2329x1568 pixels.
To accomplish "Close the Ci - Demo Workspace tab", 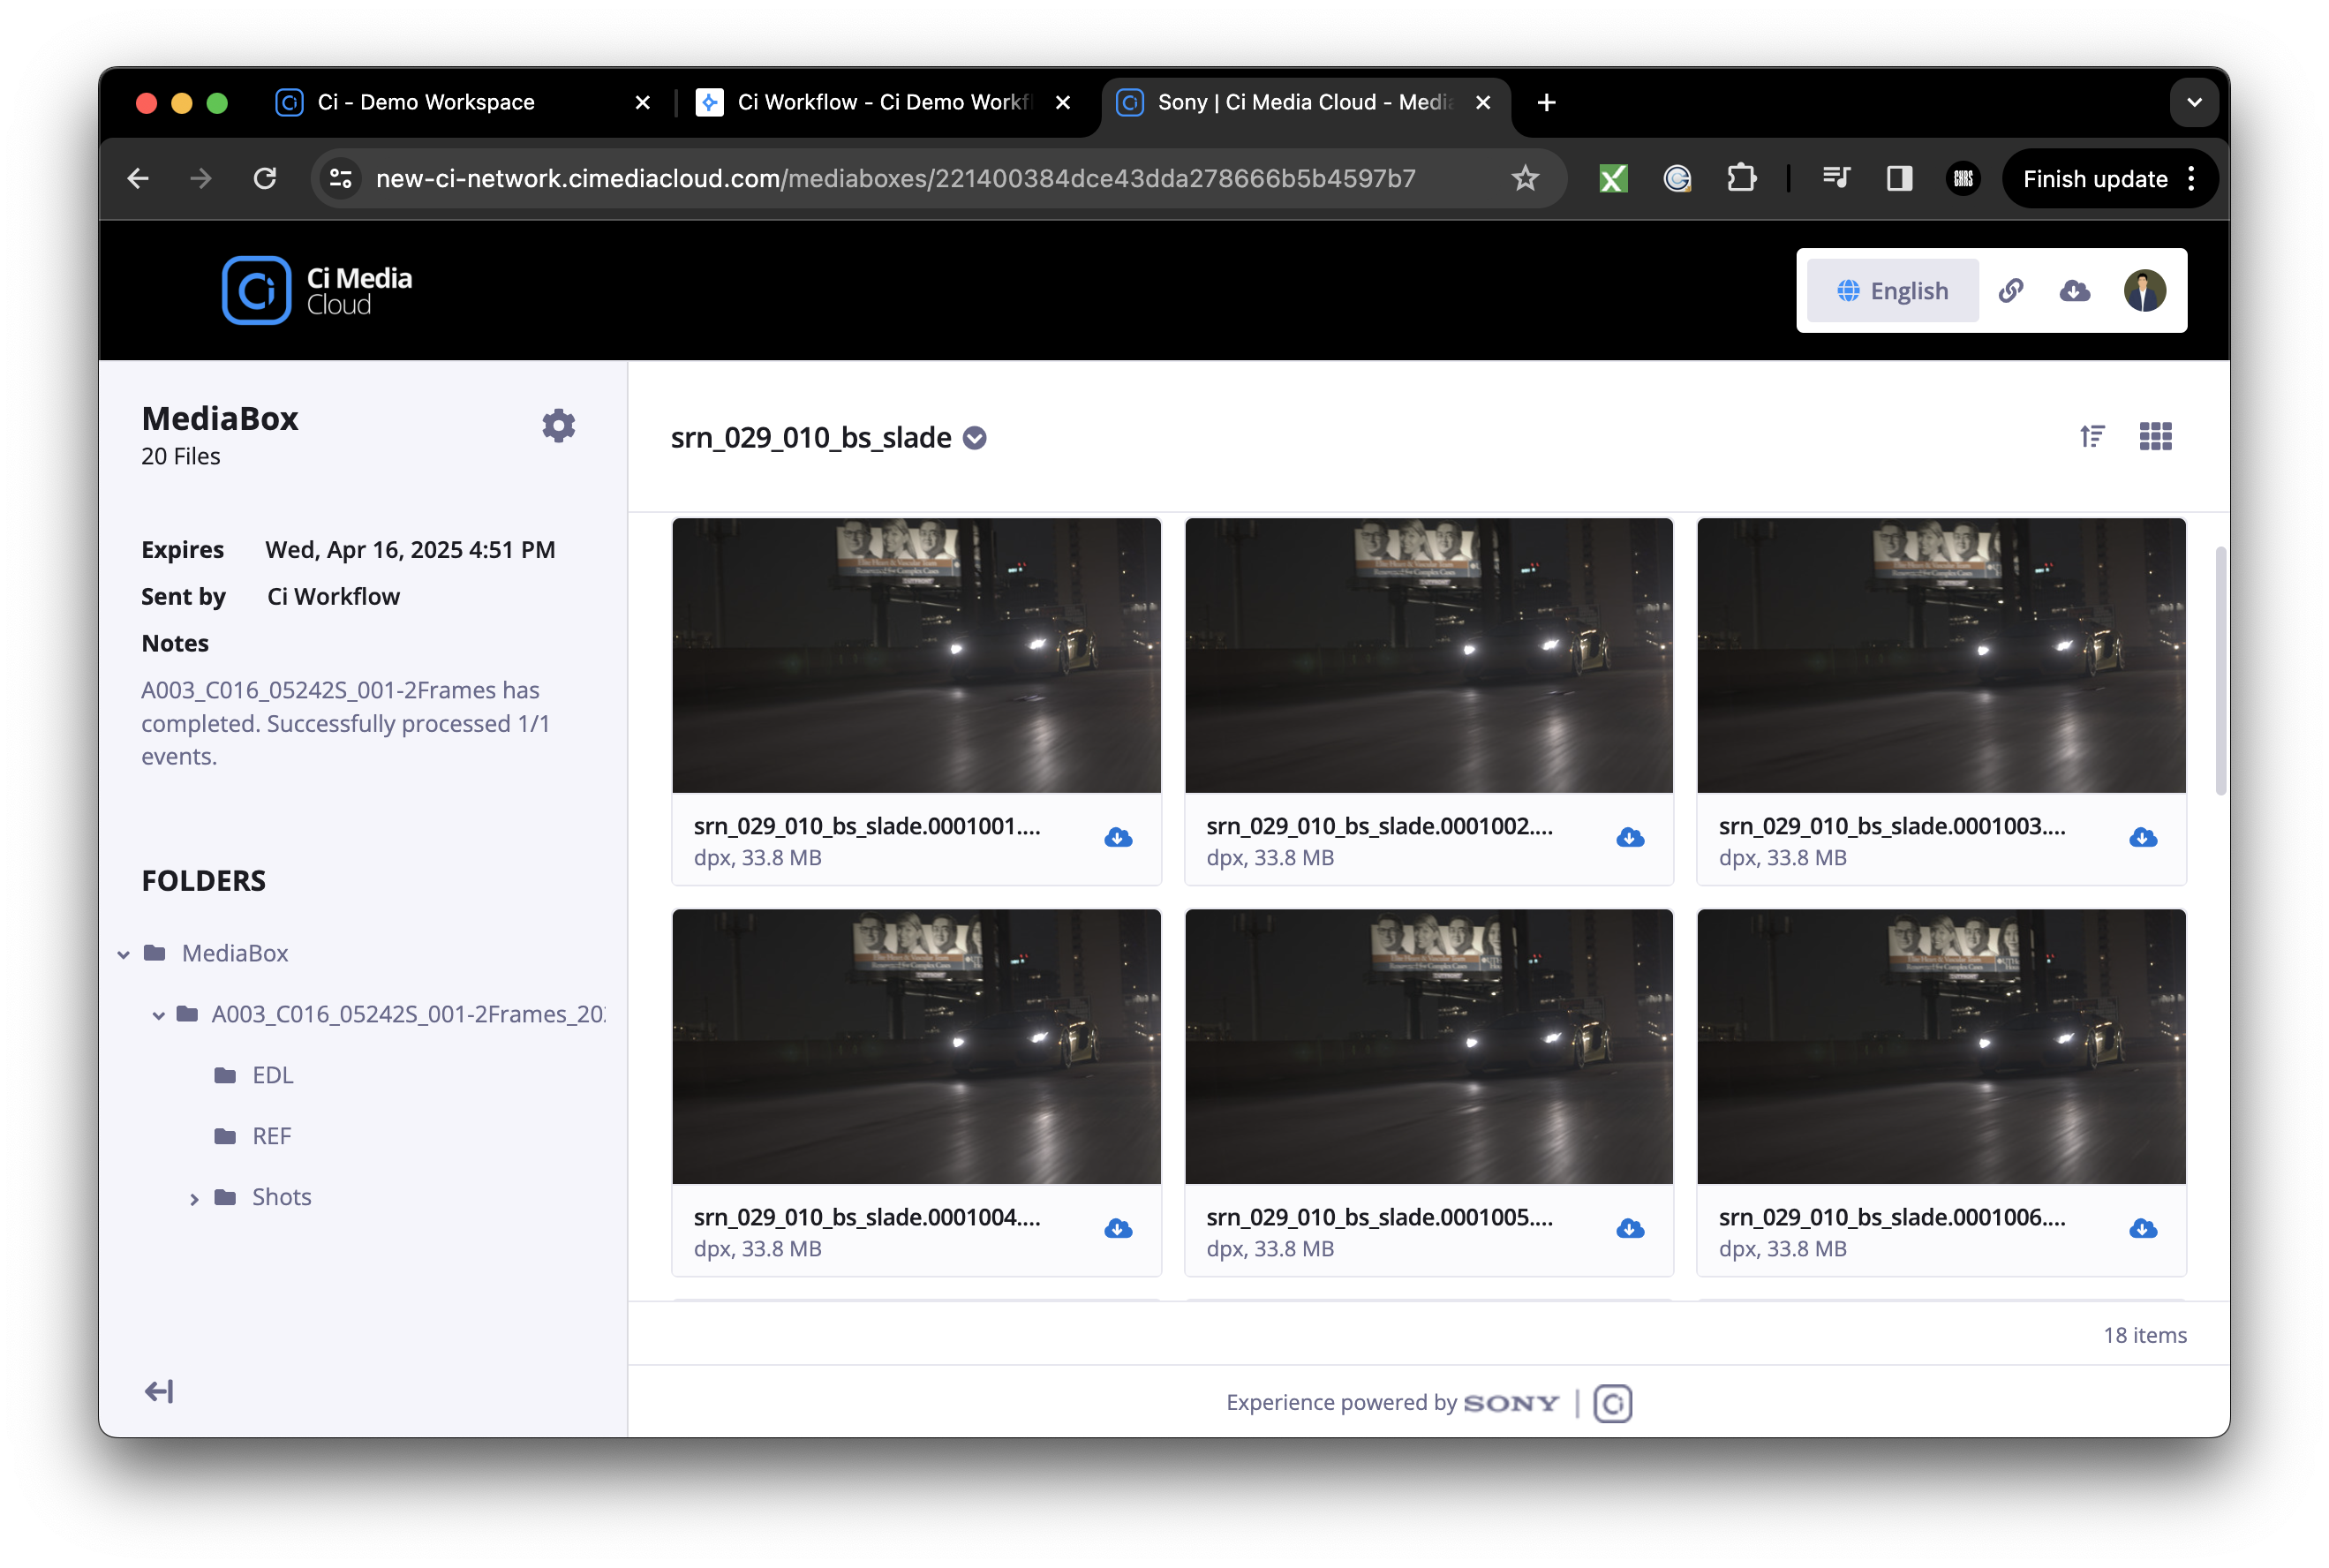I will [643, 102].
